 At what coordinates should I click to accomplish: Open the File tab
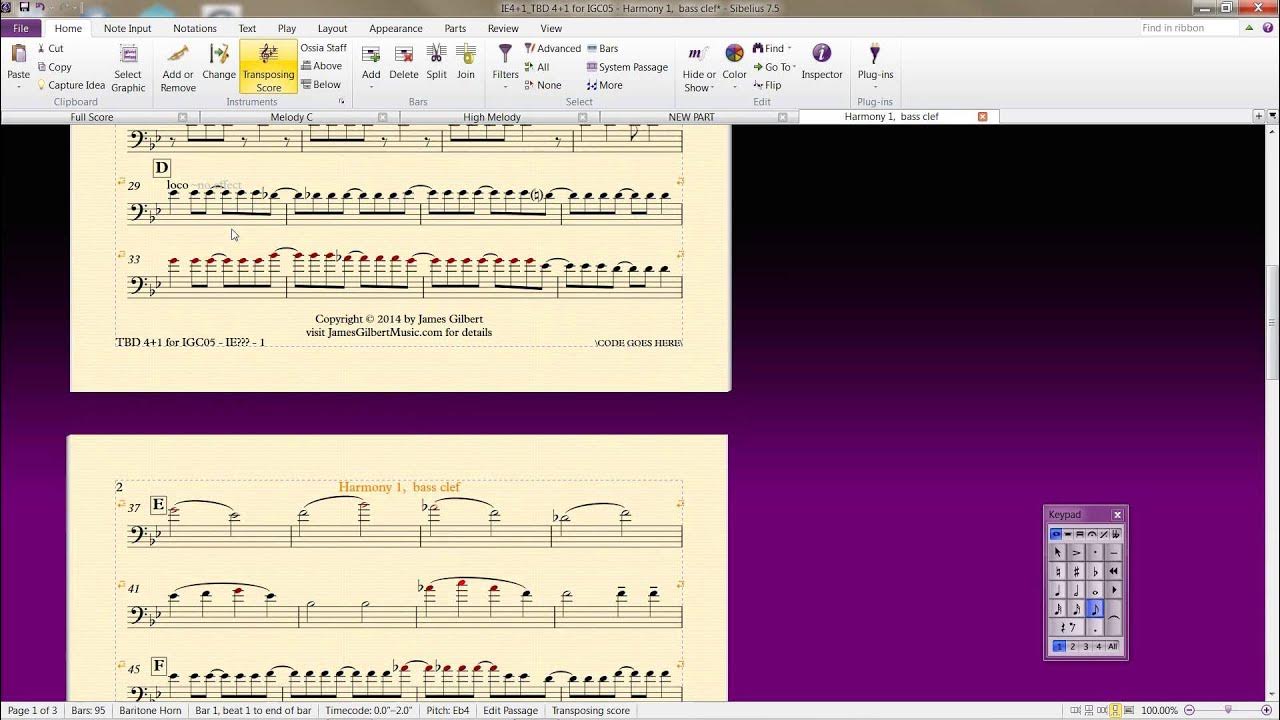click(21, 28)
